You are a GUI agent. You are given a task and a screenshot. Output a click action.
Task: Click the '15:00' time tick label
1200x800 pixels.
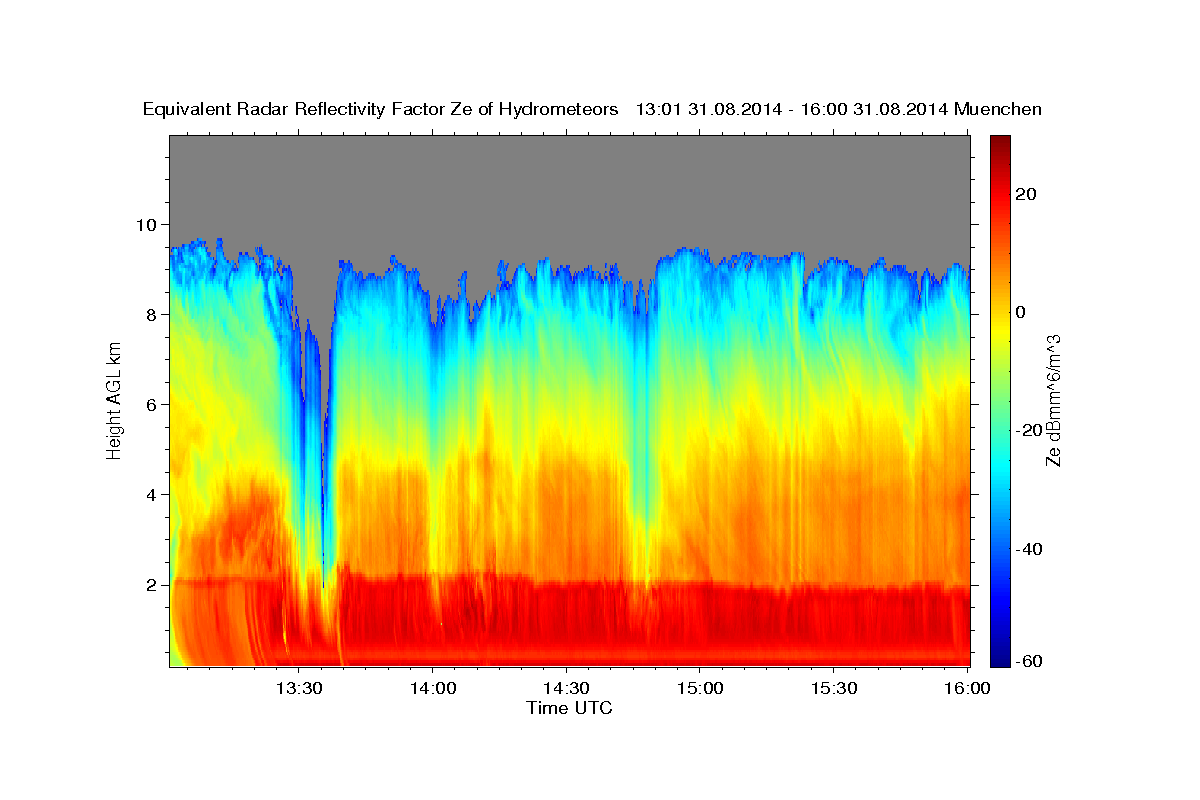pos(700,688)
